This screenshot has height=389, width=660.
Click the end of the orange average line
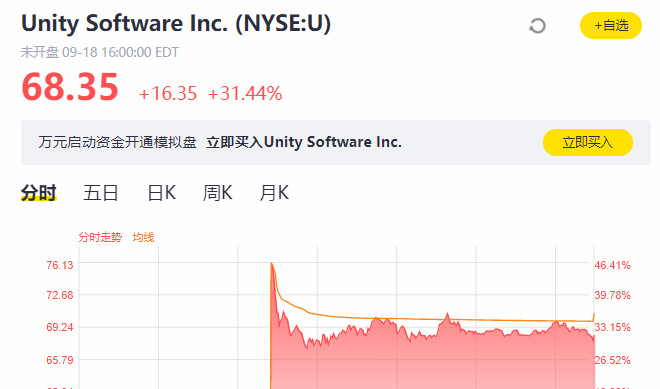tap(594, 315)
